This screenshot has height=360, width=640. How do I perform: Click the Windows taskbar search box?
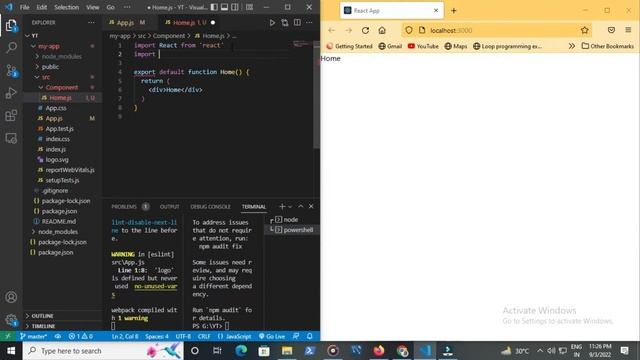(103, 351)
